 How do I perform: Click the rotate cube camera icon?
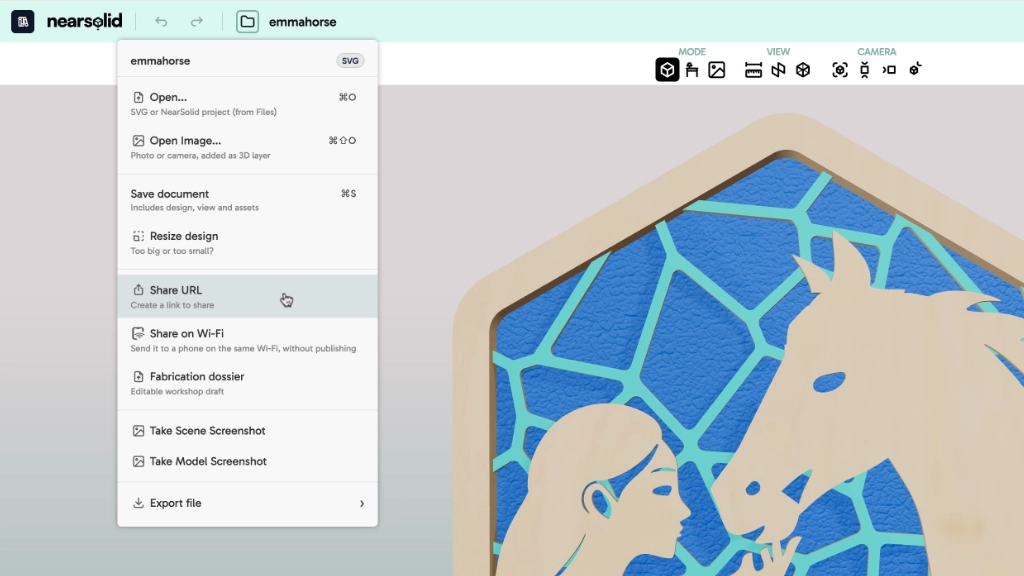(914, 69)
